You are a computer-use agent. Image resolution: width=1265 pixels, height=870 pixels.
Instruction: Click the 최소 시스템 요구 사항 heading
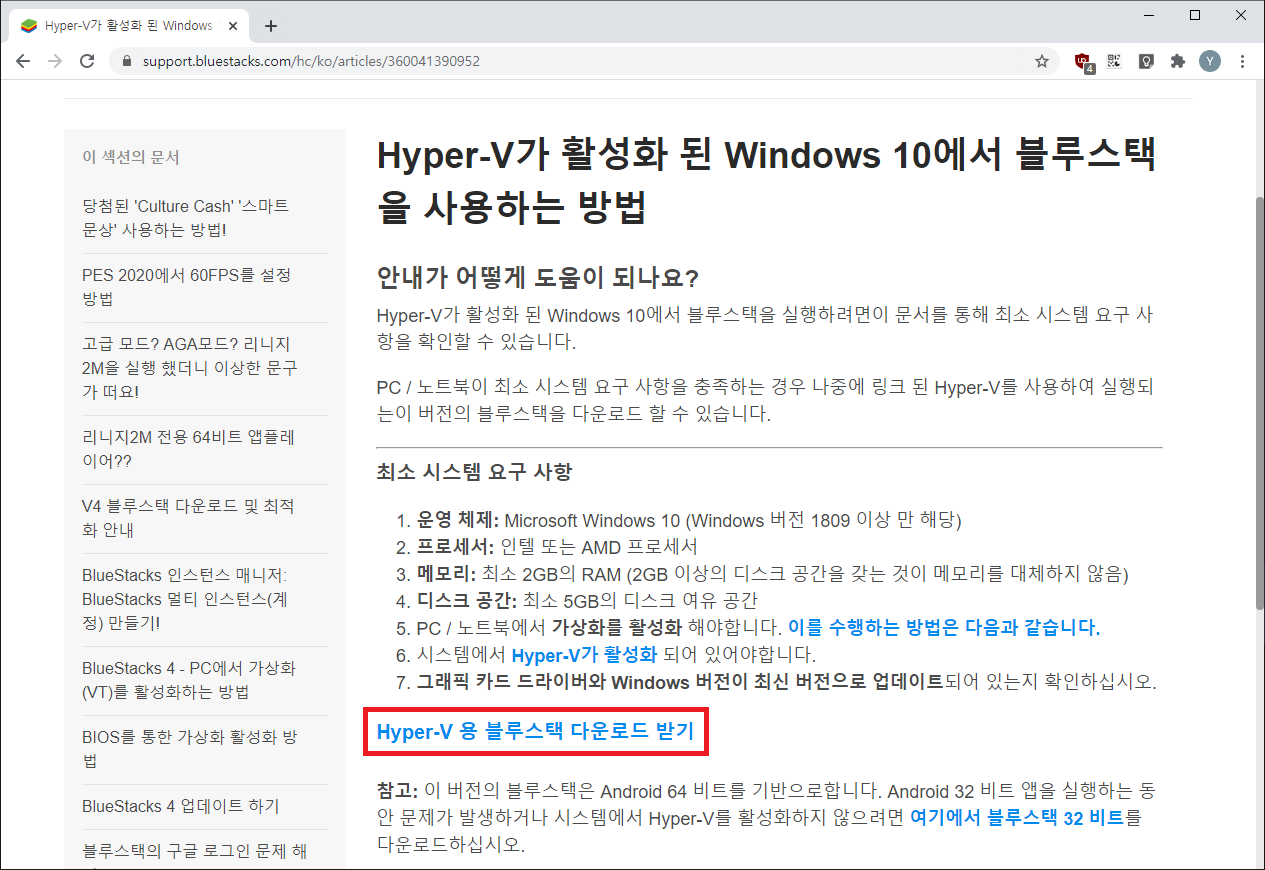tap(474, 472)
